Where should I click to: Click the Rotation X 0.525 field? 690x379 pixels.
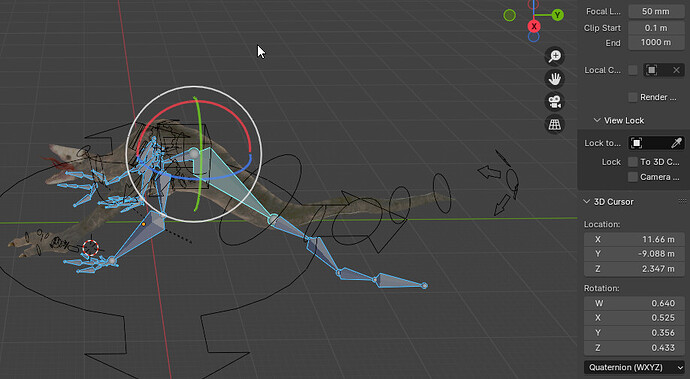[x=634, y=318]
